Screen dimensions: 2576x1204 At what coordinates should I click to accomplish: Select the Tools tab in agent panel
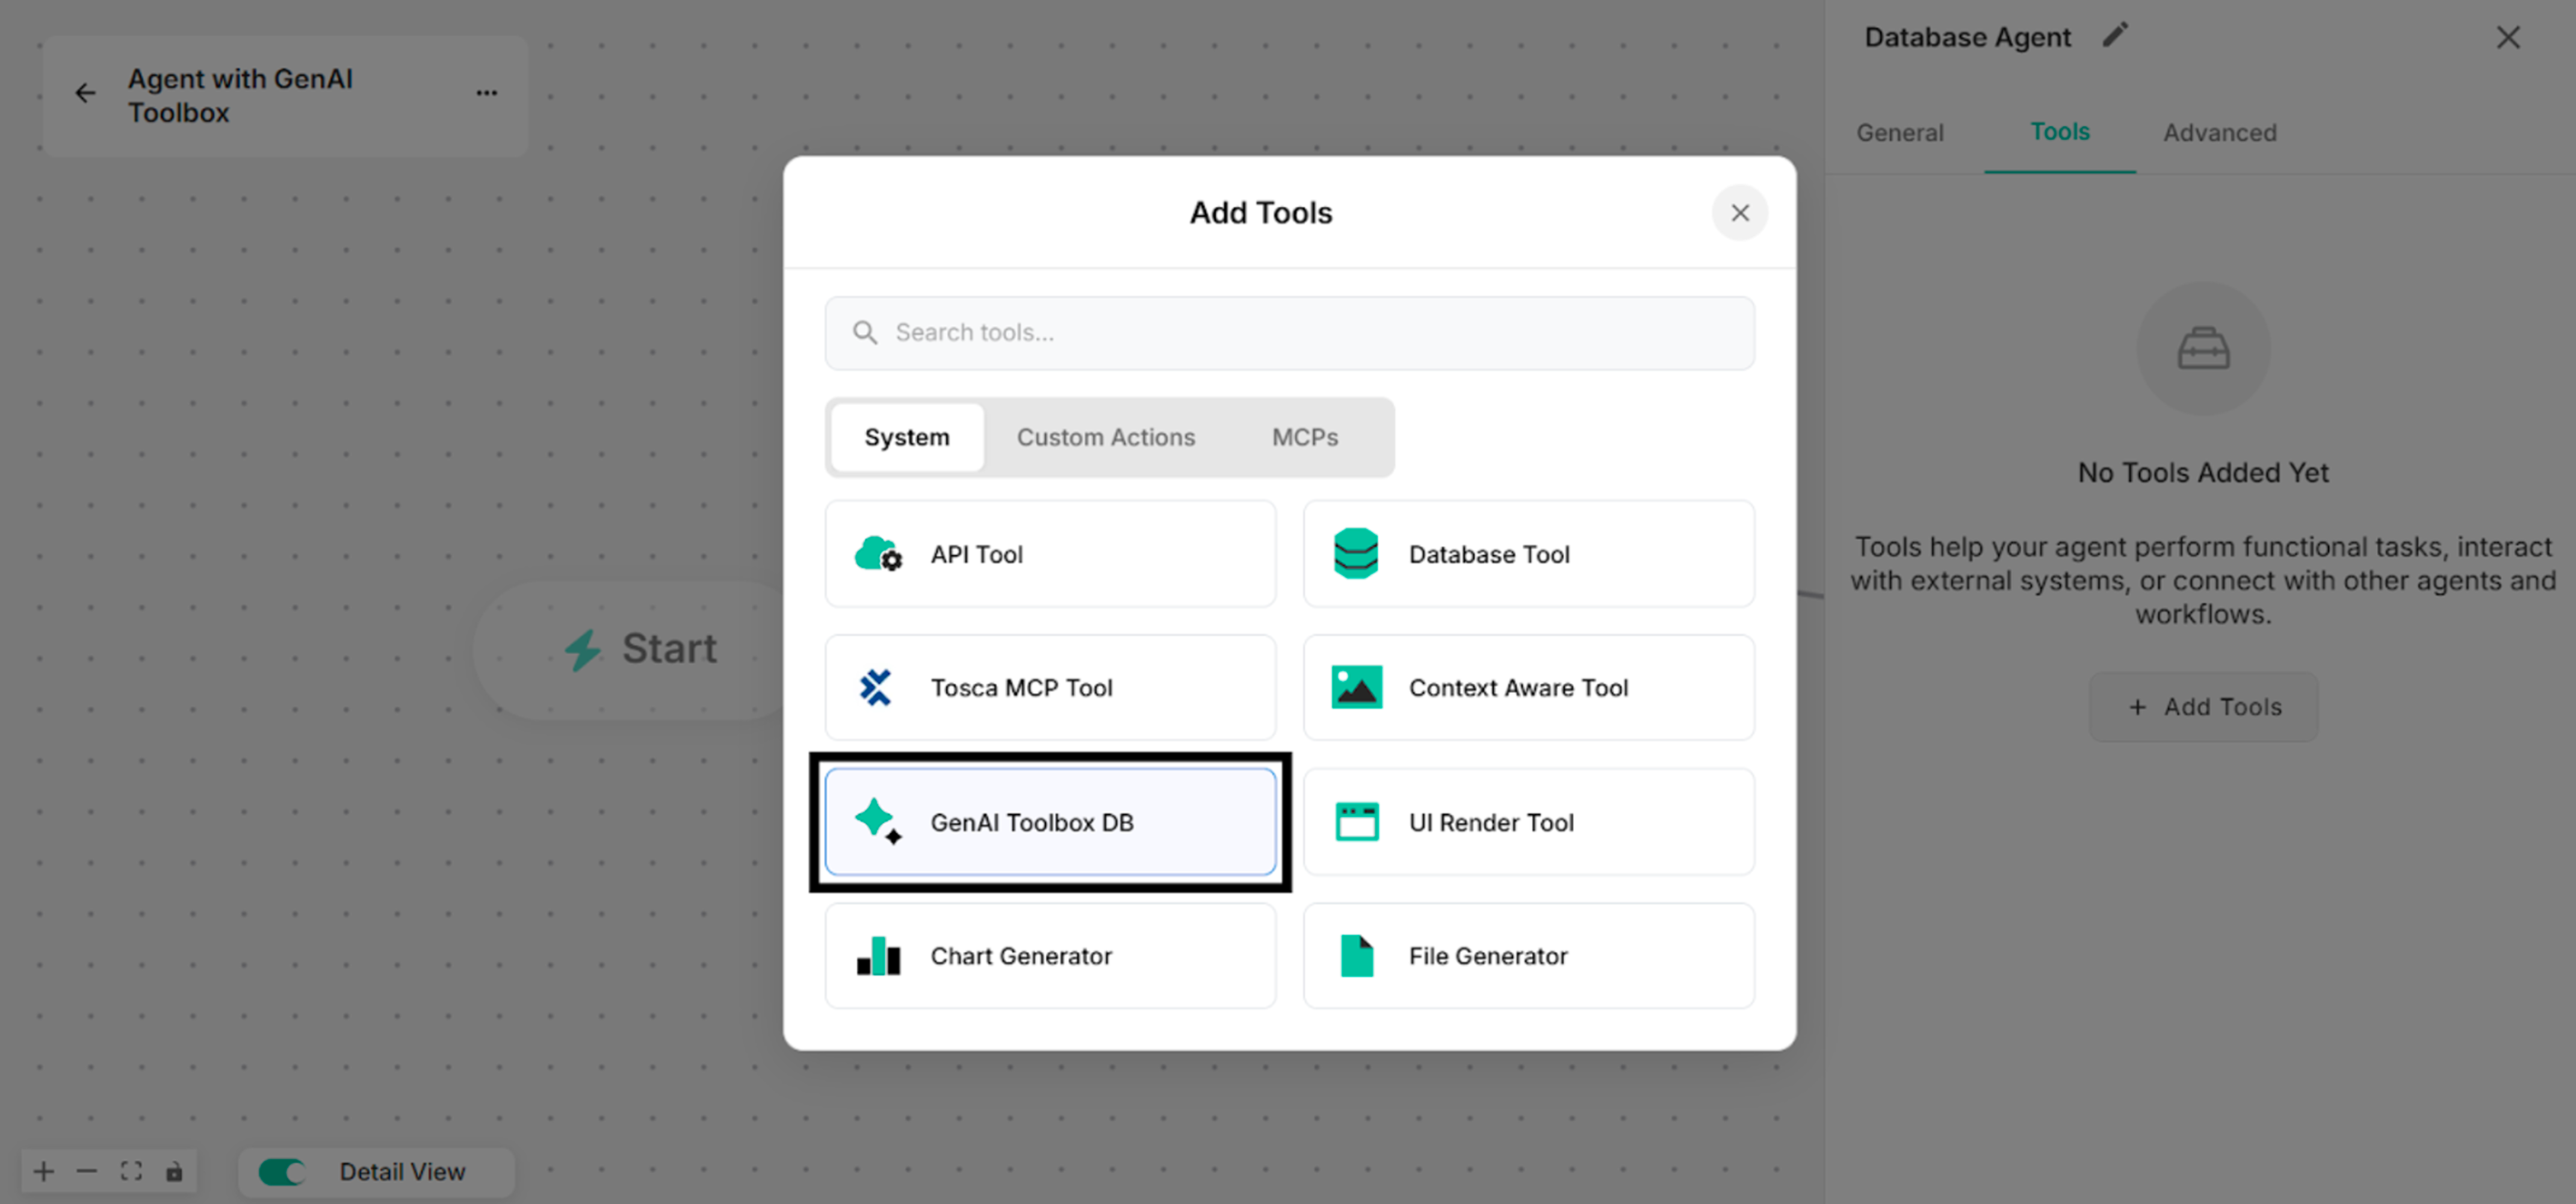2059,133
